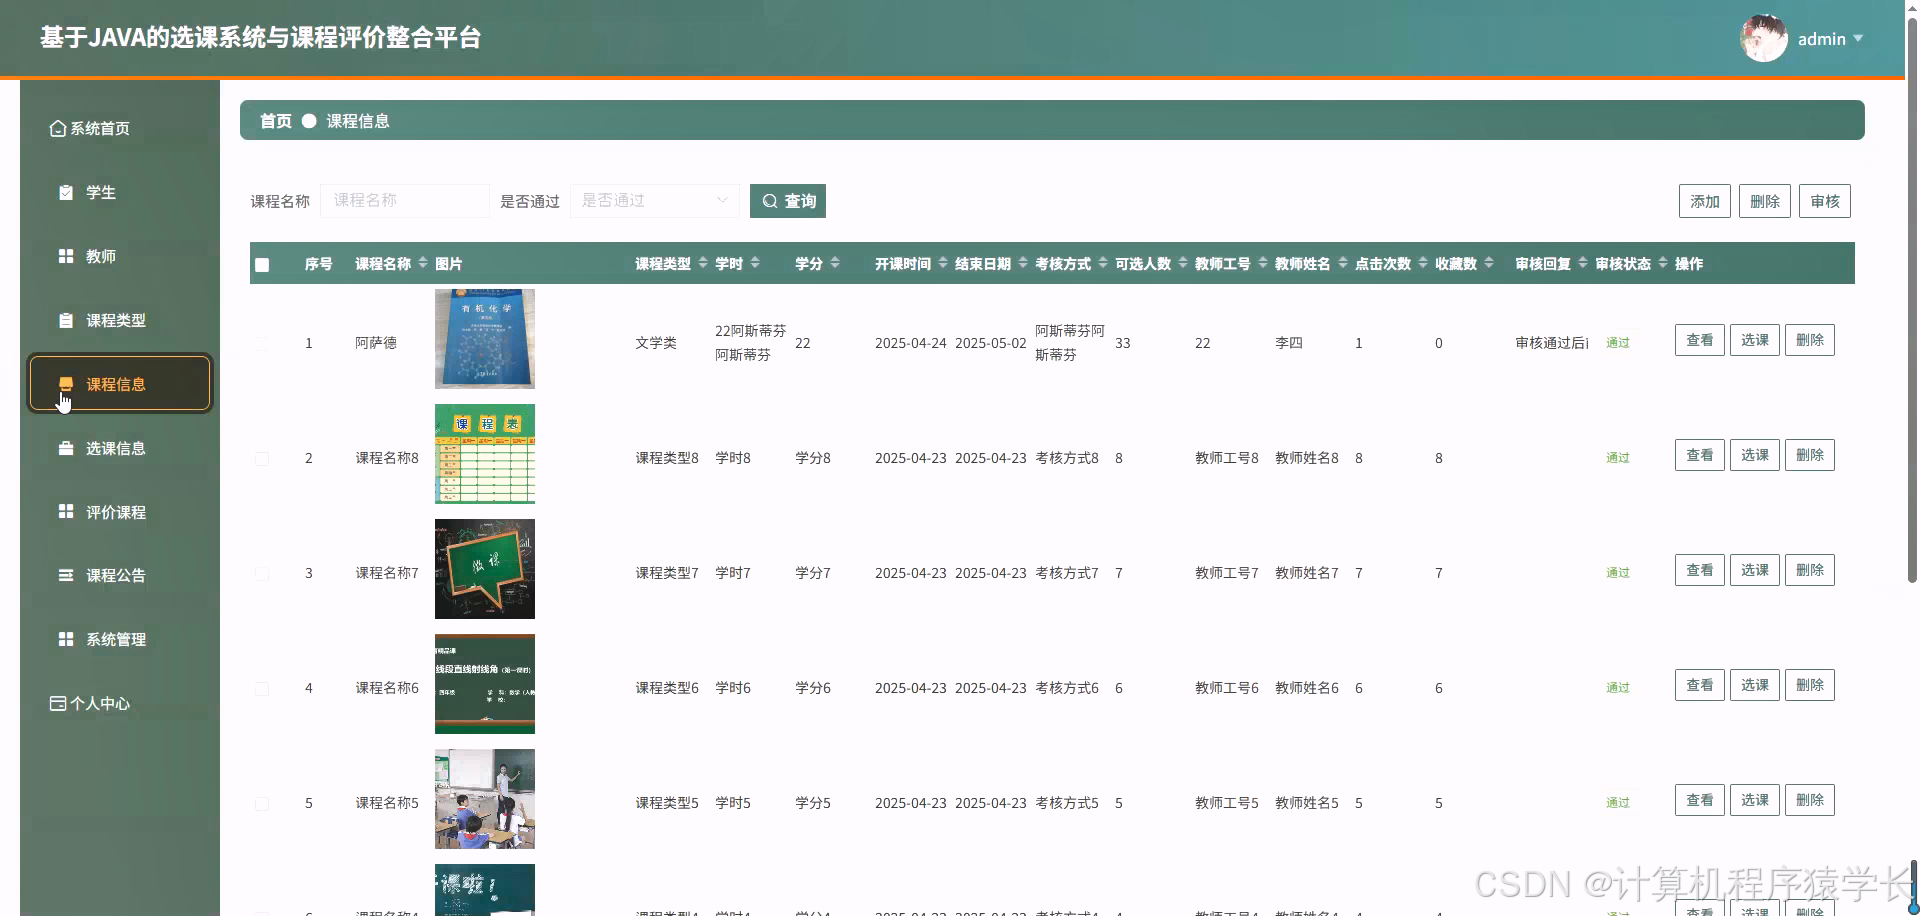Open the 是否通过 dropdown filter

click(x=655, y=201)
